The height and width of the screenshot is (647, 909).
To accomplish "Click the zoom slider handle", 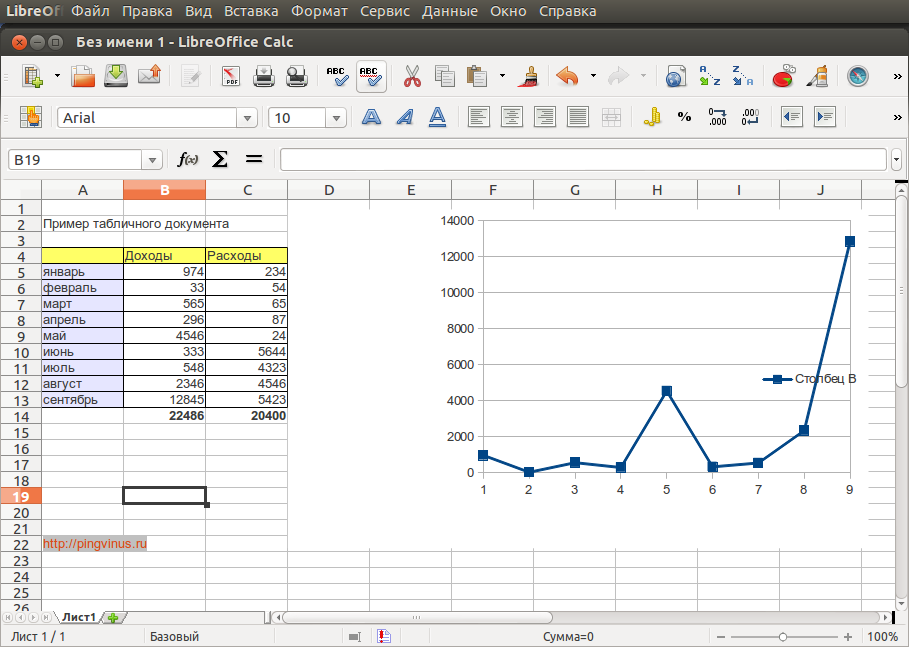I will (783, 637).
